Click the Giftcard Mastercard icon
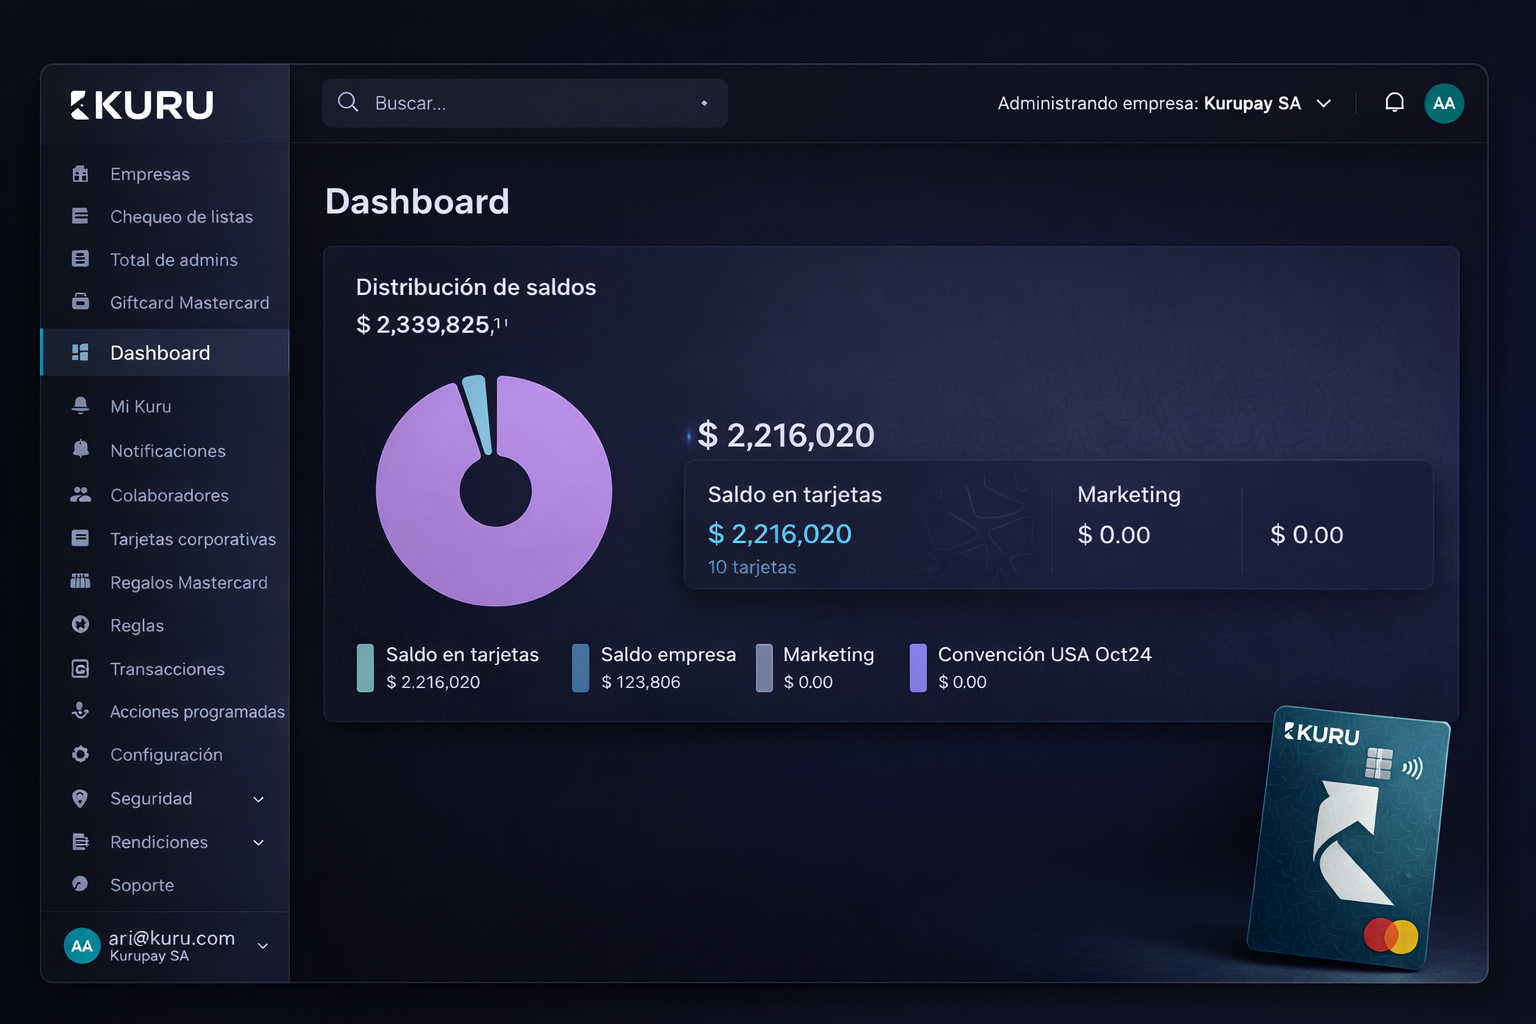This screenshot has width=1536, height=1024. coord(81,302)
